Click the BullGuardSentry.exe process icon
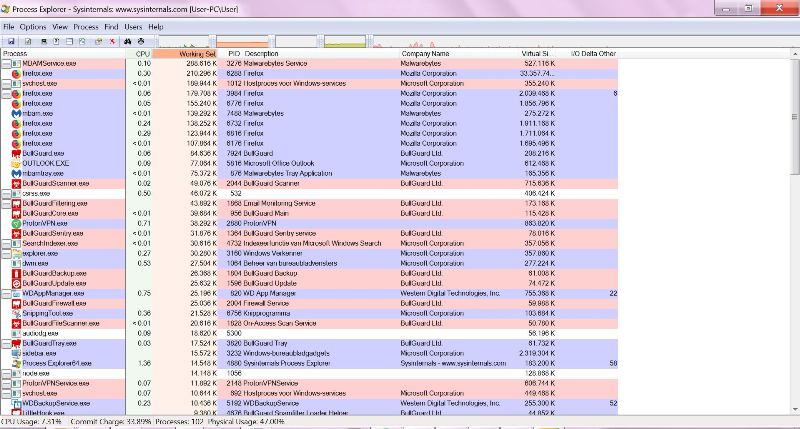This screenshot has height=429, width=800. [16, 233]
